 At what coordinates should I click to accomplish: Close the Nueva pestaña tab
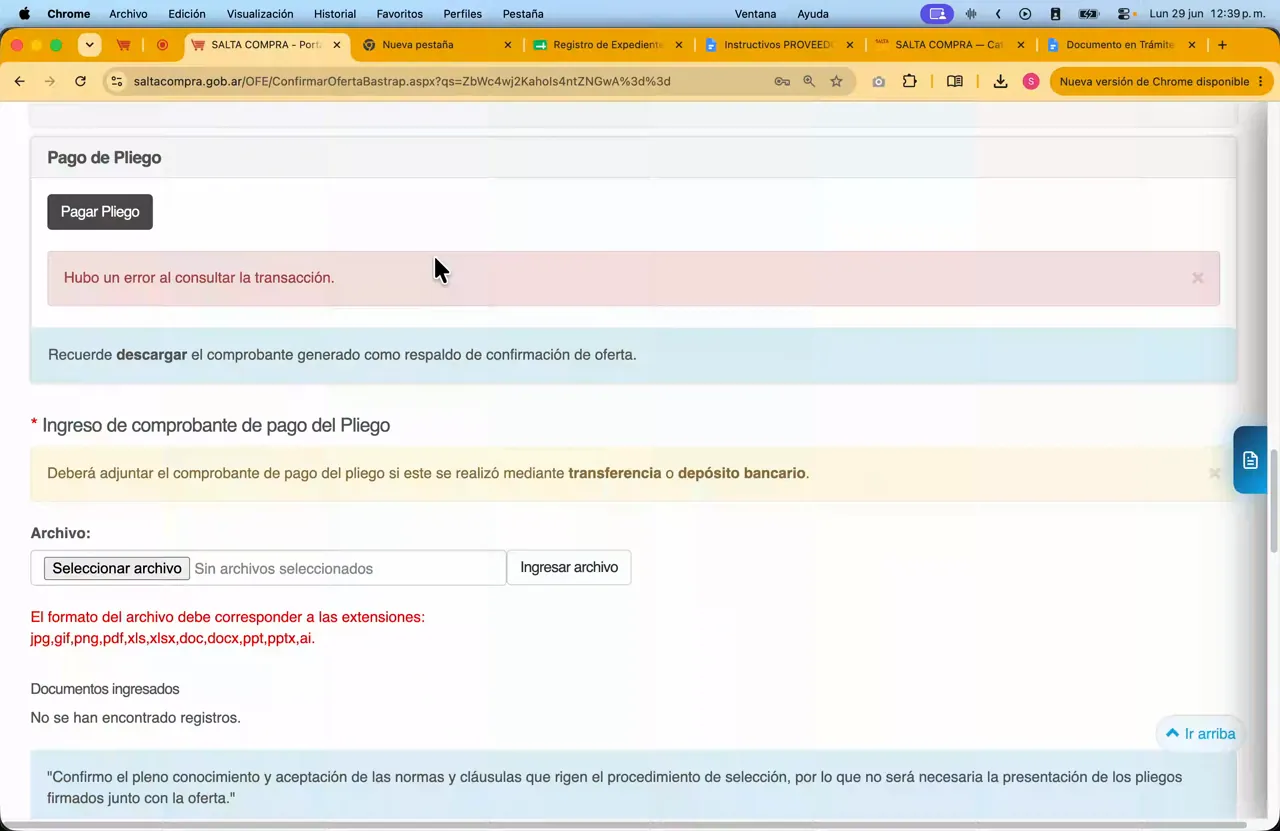point(508,45)
